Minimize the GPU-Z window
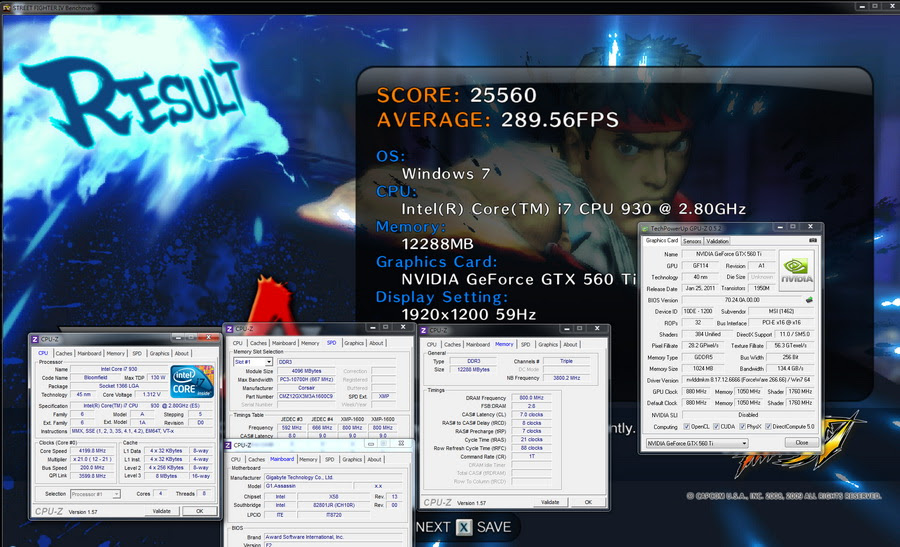This screenshot has width=900, height=547. tap(780, 227)
